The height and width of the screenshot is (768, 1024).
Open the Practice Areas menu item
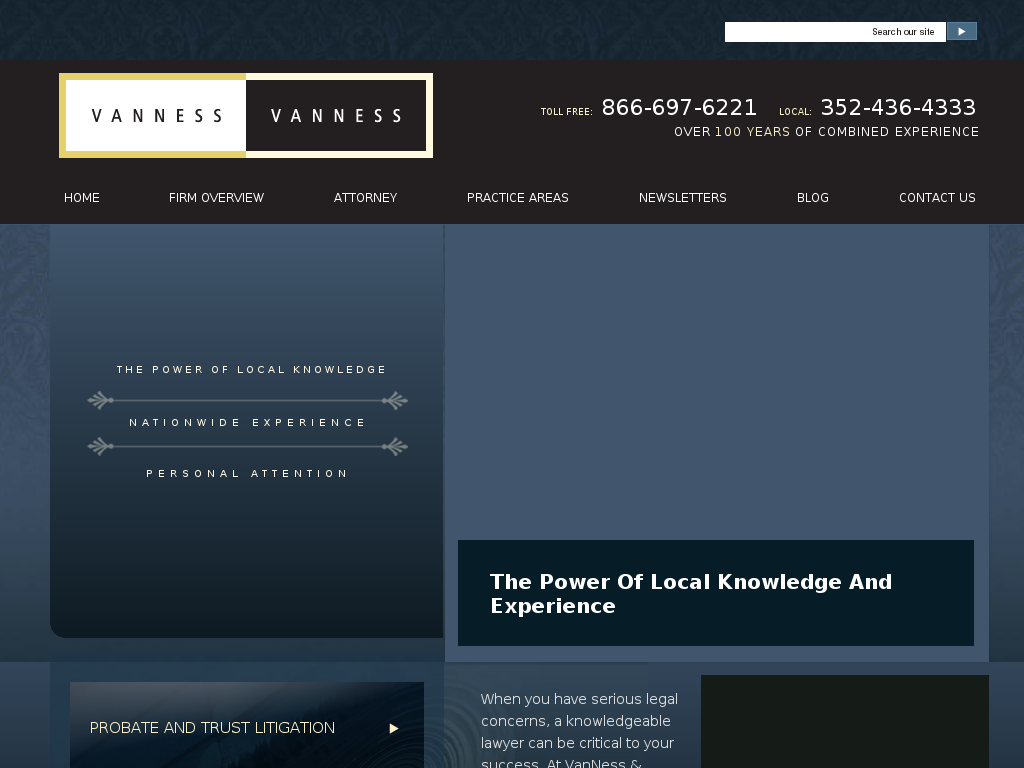(x=517, y=198)
